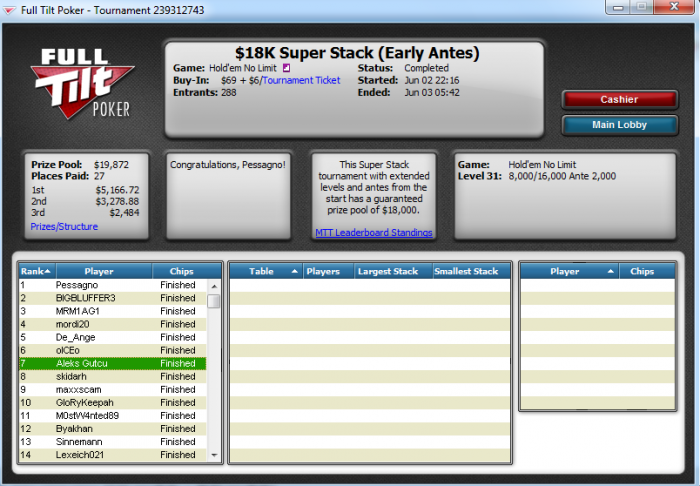
Task: Click Level 31 blinds 8,000/16,000 Ante 2,000
Action: click(x=562, y=176)
